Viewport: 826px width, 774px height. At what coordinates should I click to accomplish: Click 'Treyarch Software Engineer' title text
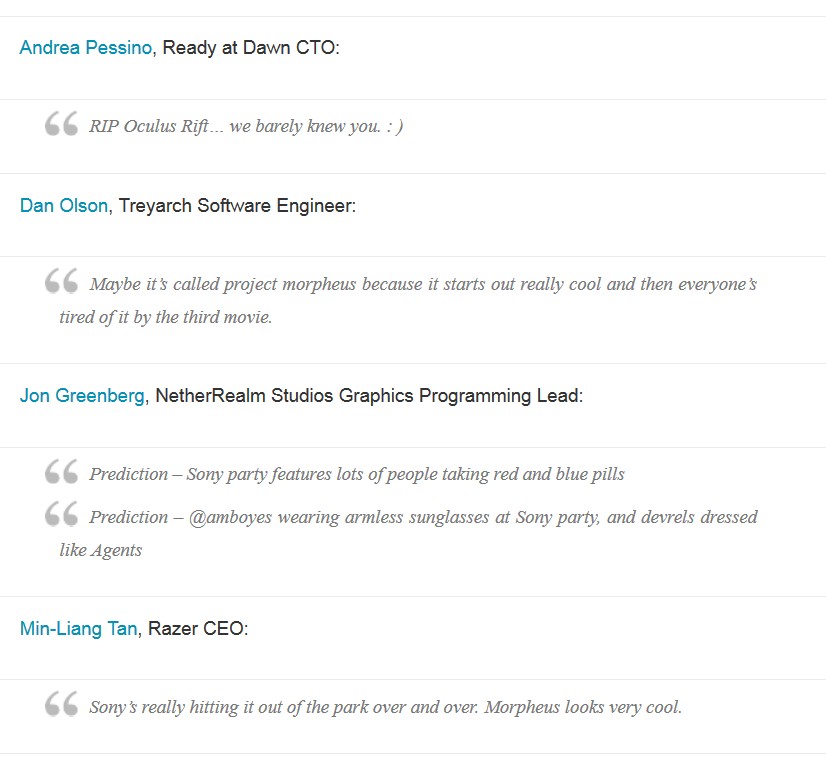[x=237, y=206]
